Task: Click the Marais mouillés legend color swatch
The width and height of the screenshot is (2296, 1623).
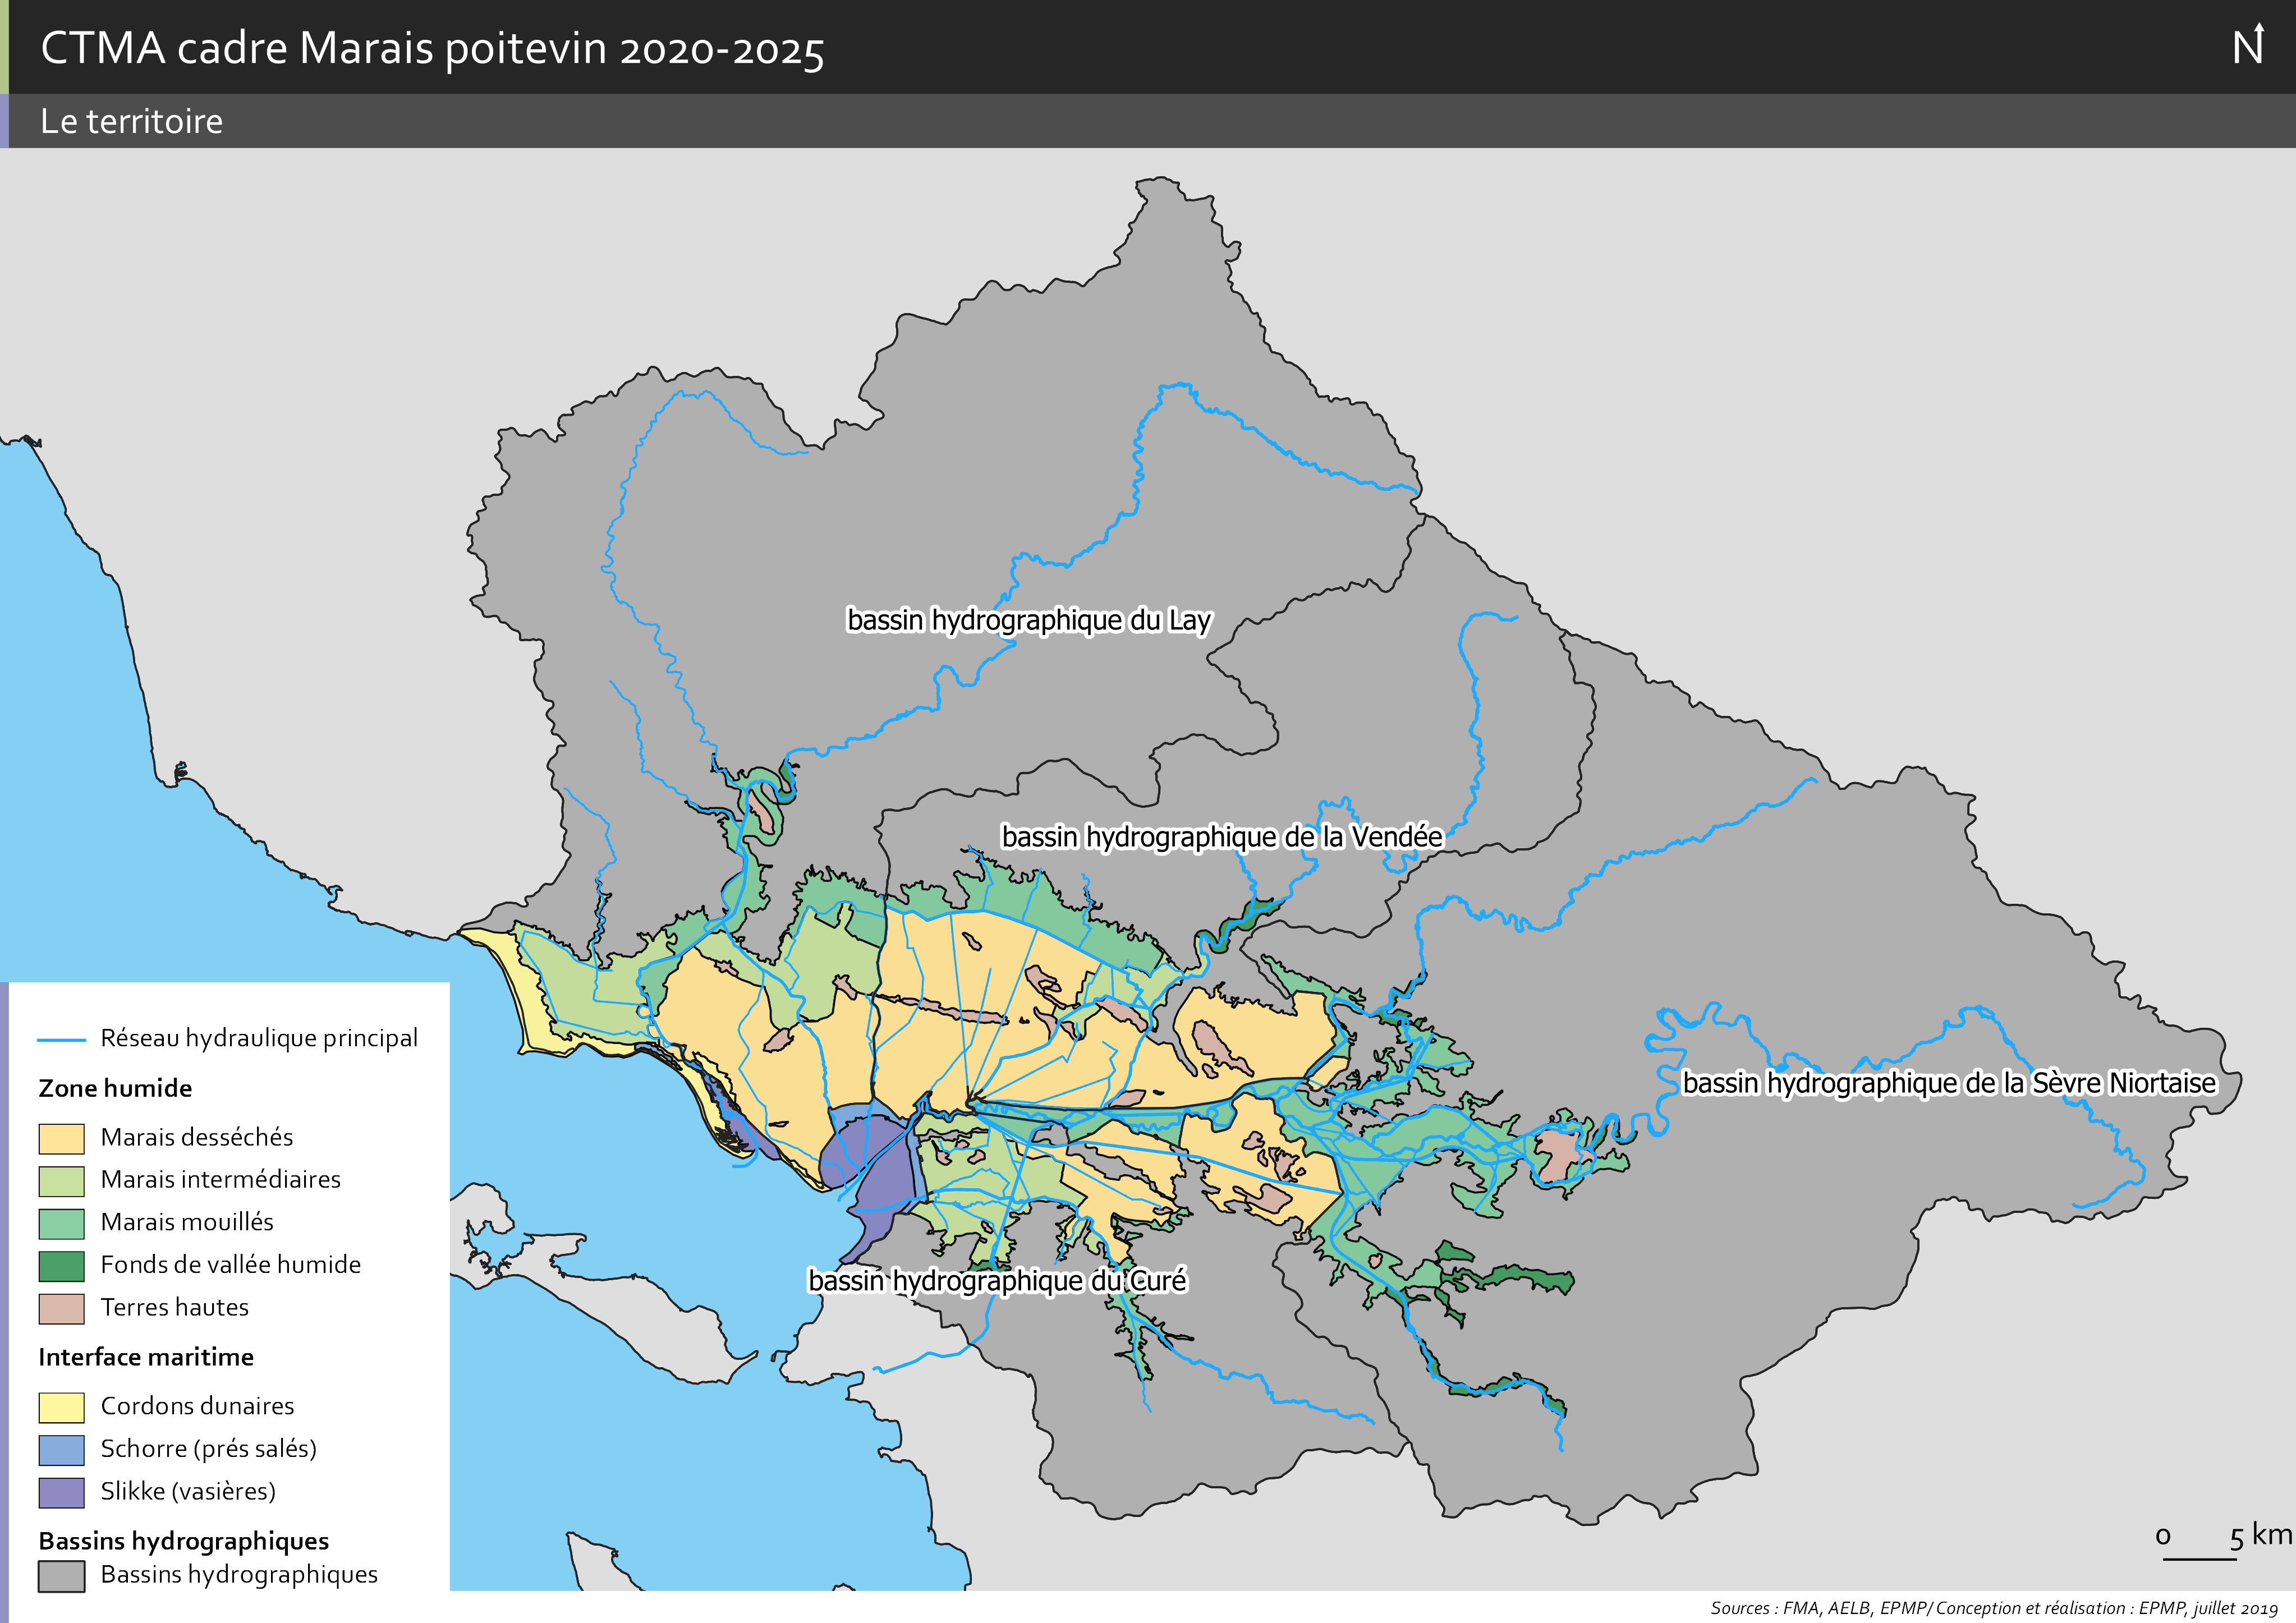Action: (61, 1224)
